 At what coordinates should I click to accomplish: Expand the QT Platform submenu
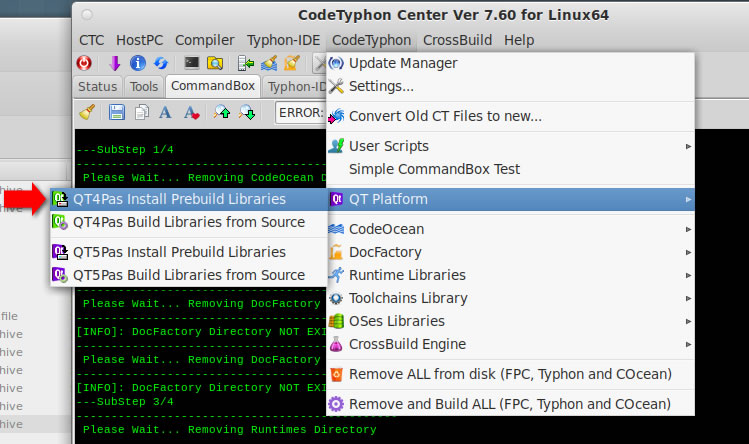pos(510,199)
